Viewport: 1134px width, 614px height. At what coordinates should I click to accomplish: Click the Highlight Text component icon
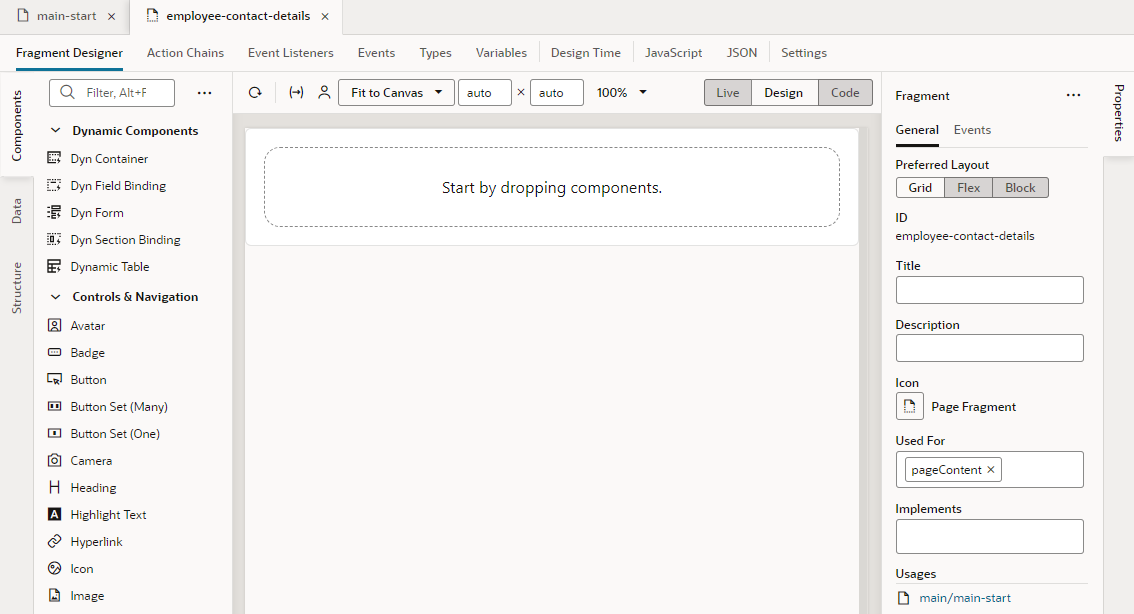pos(54,514)
